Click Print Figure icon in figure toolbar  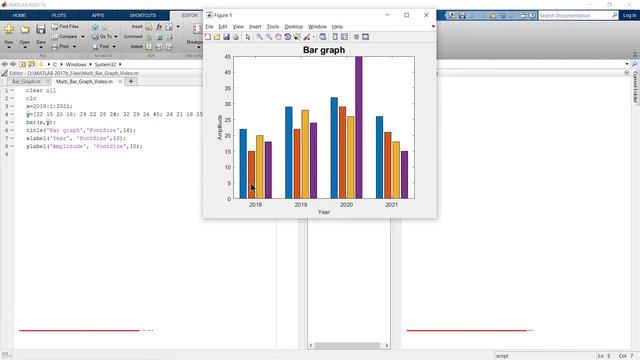tap(236, 37)
